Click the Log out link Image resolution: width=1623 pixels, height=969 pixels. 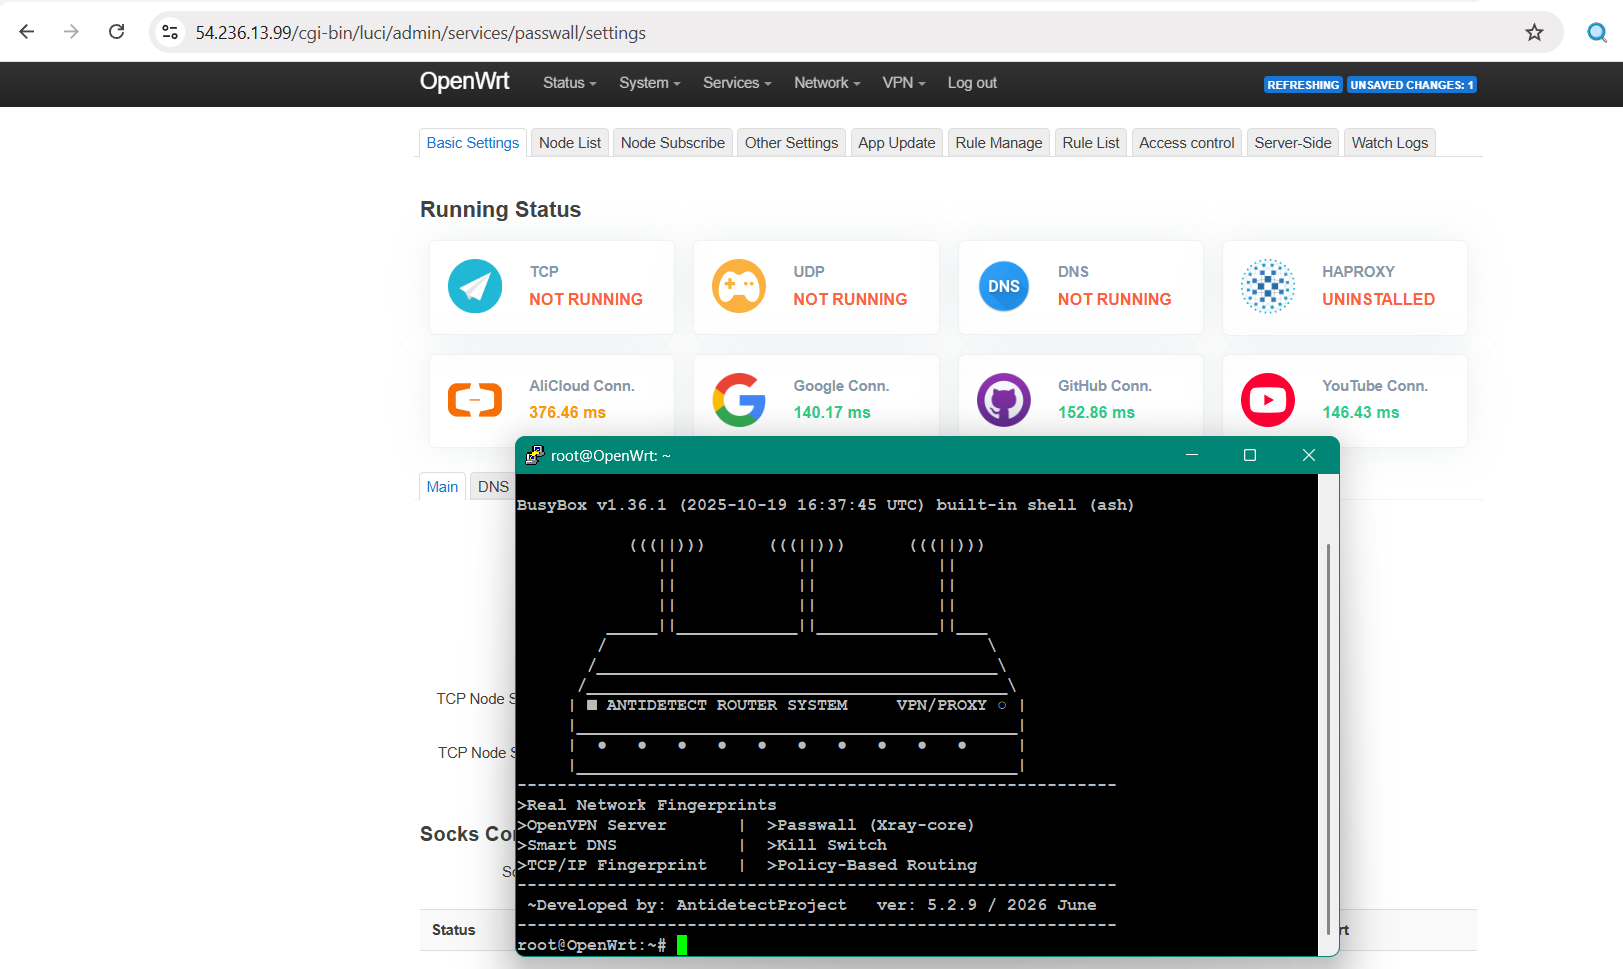pyautogui.click(x=972, y=83)
